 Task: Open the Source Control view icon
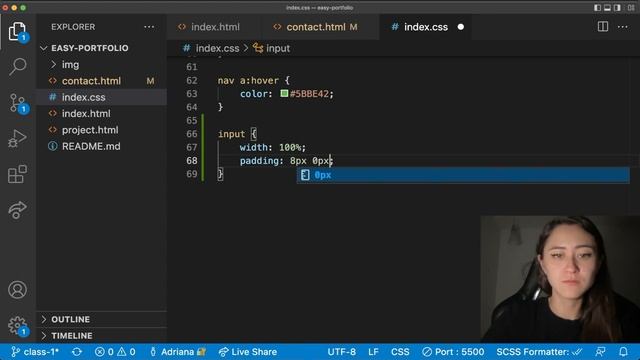(x=17, y=102)
